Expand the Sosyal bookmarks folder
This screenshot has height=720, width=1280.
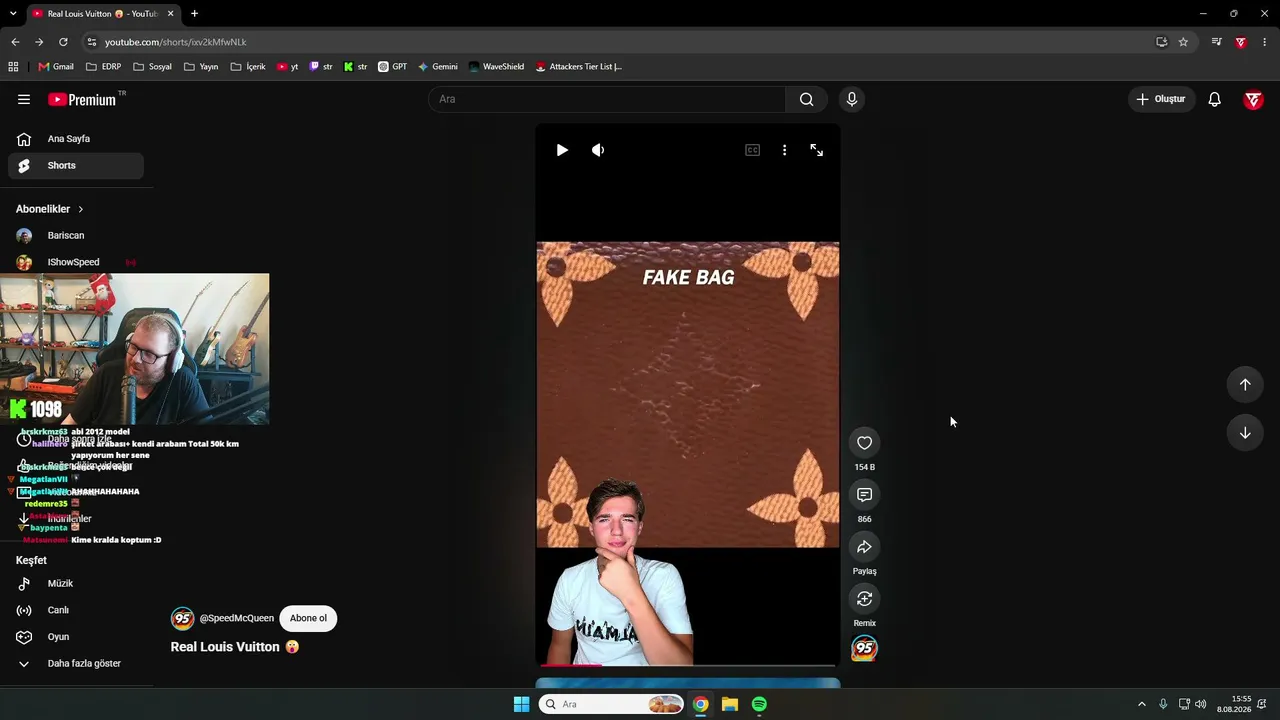pos(153,67)
